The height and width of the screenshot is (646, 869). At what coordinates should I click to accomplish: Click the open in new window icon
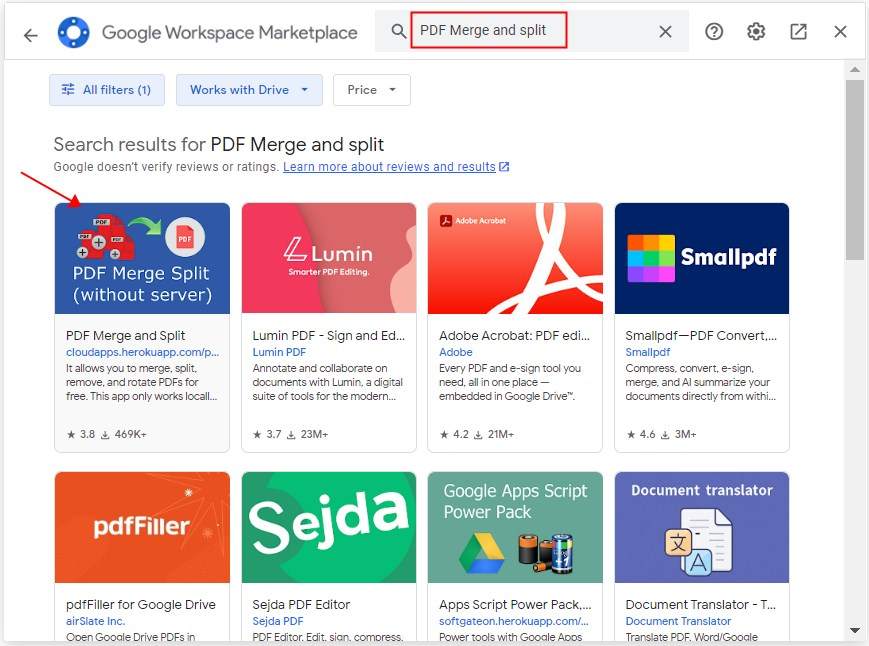(x=798, y=32)
